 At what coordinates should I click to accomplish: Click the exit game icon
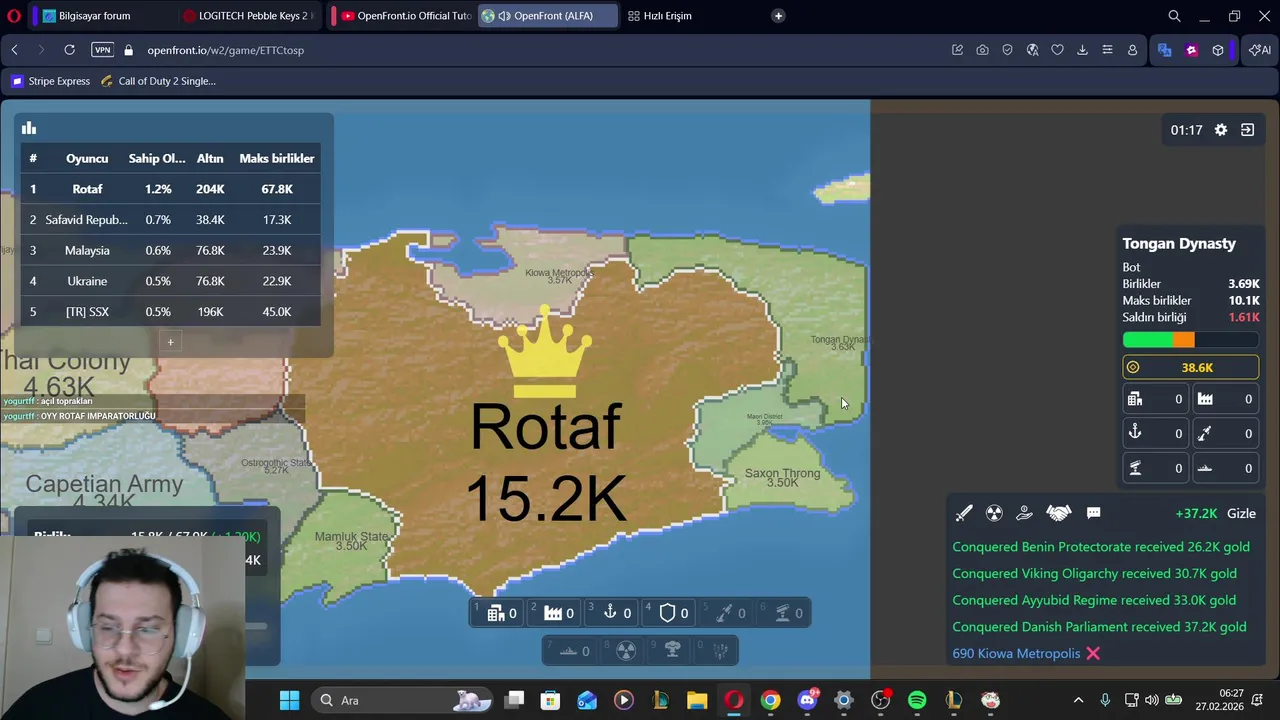1247,130
